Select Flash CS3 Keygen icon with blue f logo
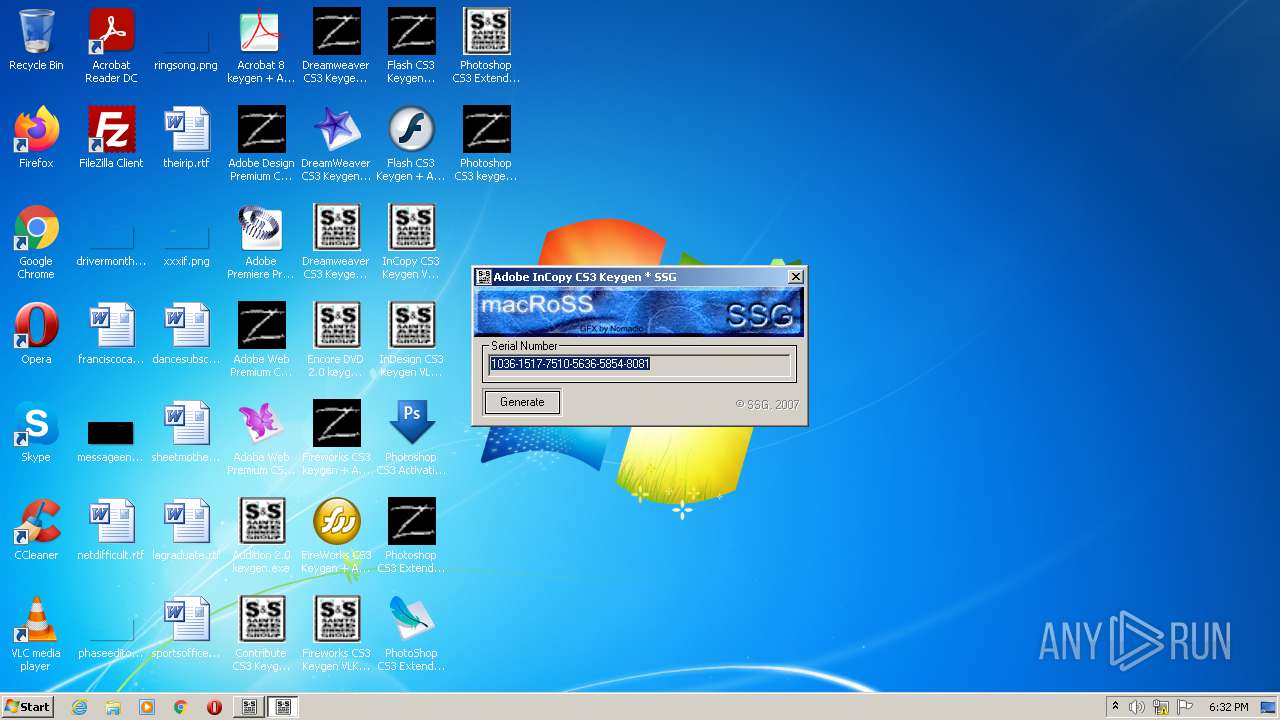 pos(411,145)
